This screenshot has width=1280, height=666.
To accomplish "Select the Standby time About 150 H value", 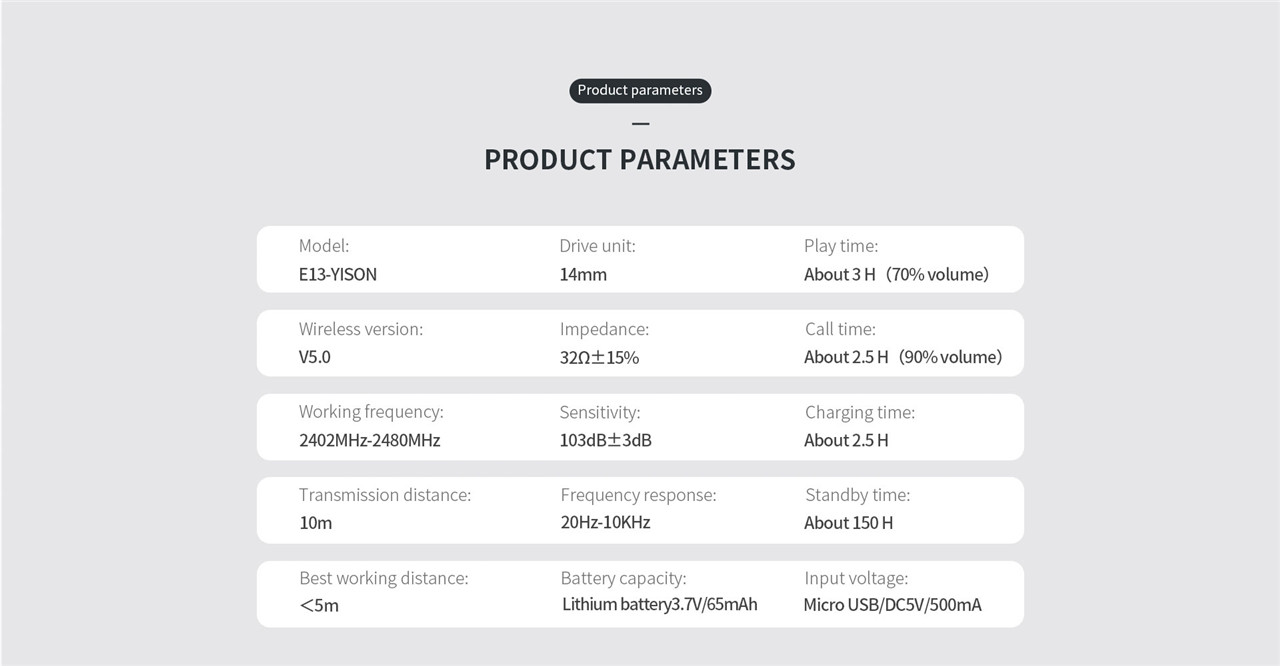I will [x=849, y=522].
